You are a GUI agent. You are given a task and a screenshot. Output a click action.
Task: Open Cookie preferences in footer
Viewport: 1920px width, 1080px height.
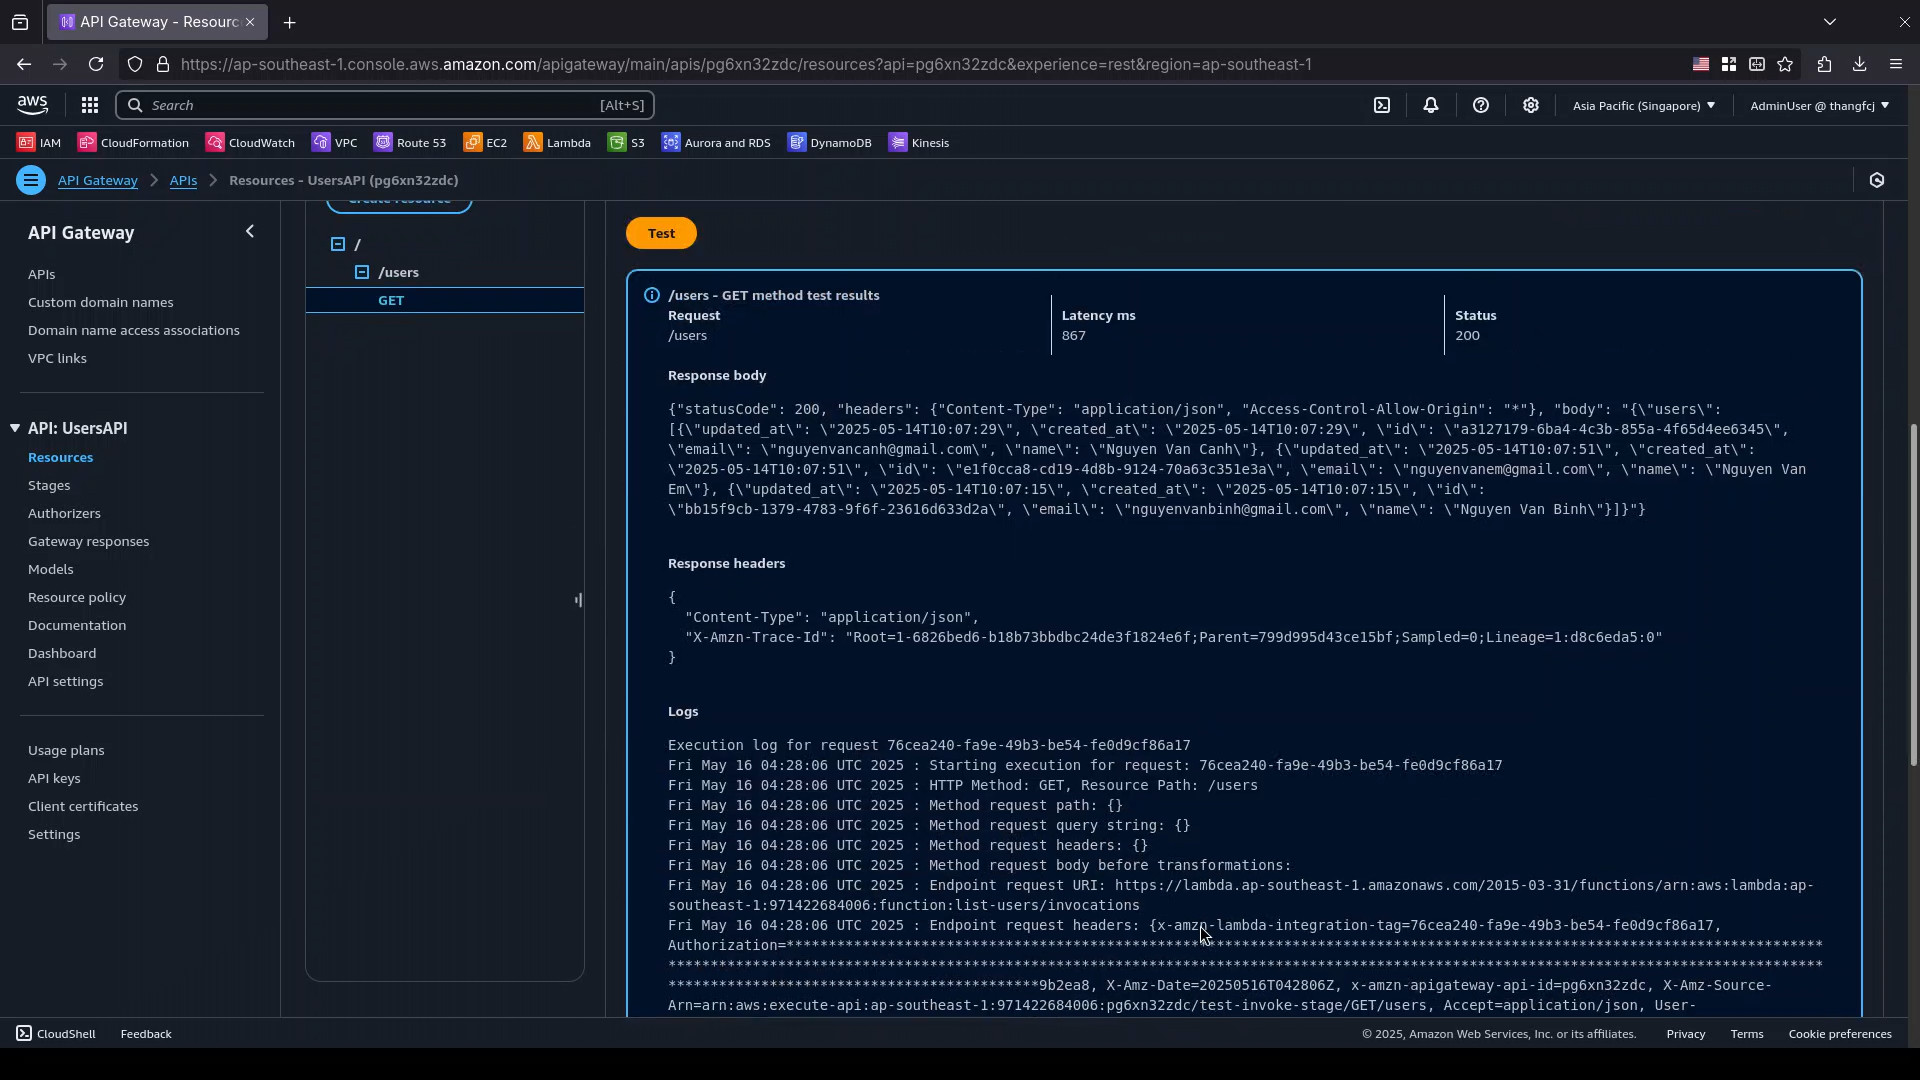[1840, 1034]
